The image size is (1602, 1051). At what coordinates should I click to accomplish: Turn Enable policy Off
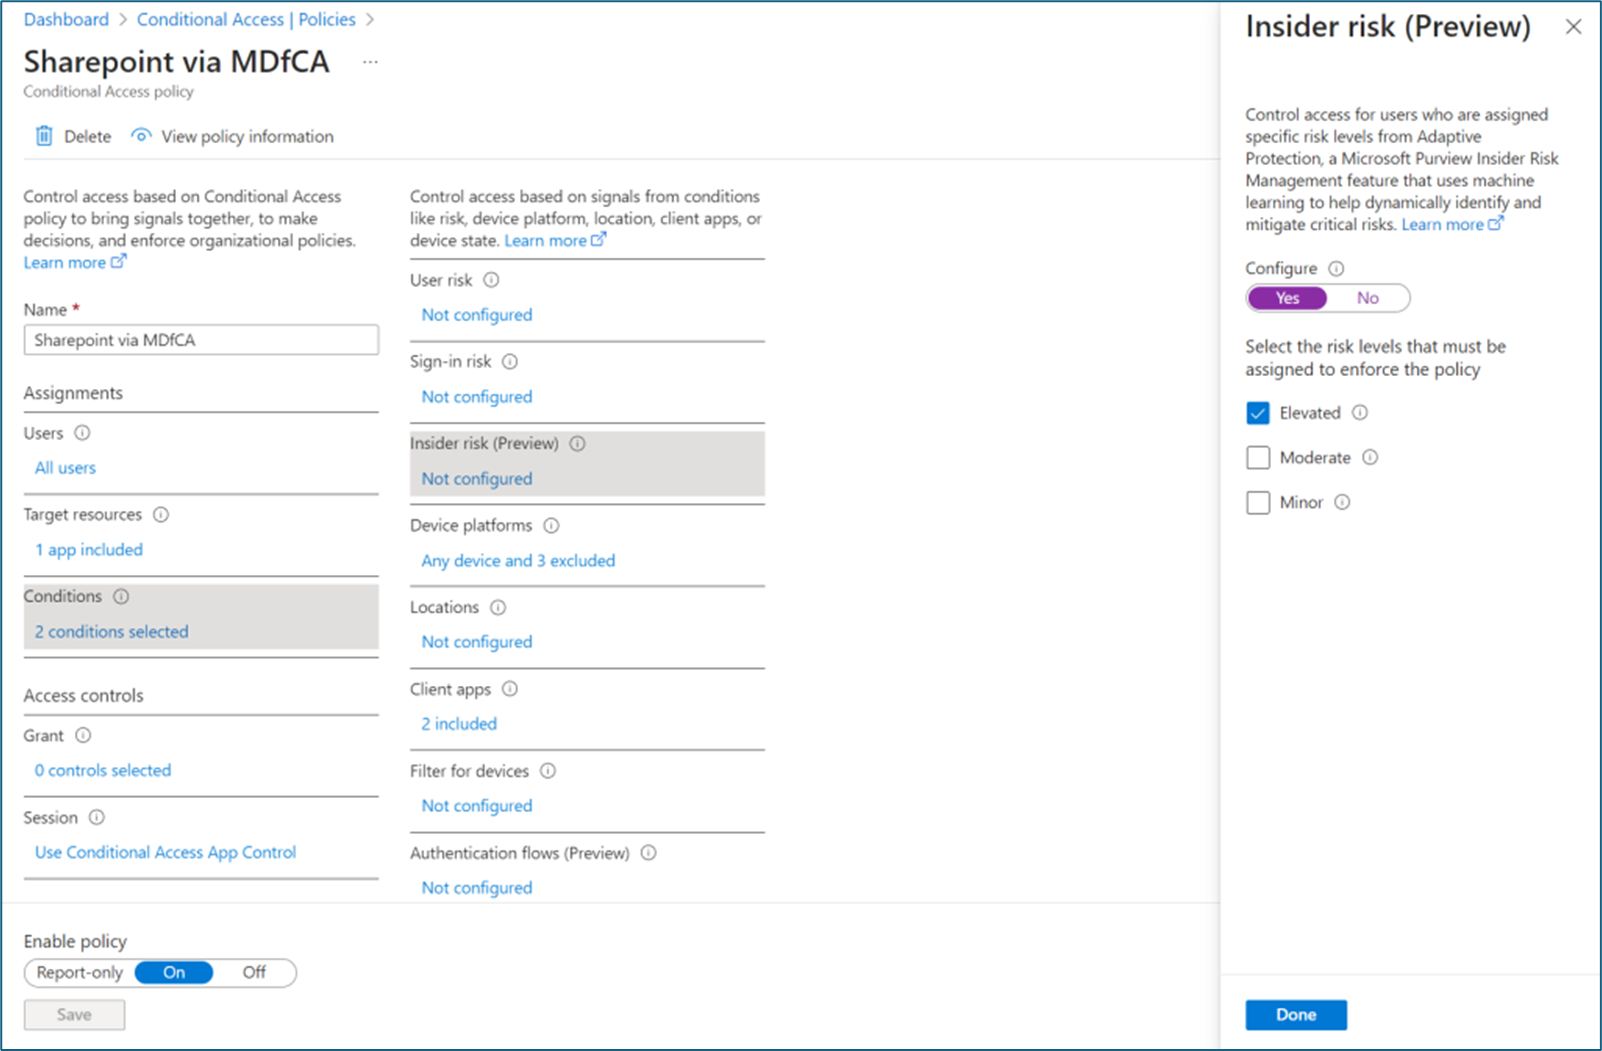tap(254, 972)
